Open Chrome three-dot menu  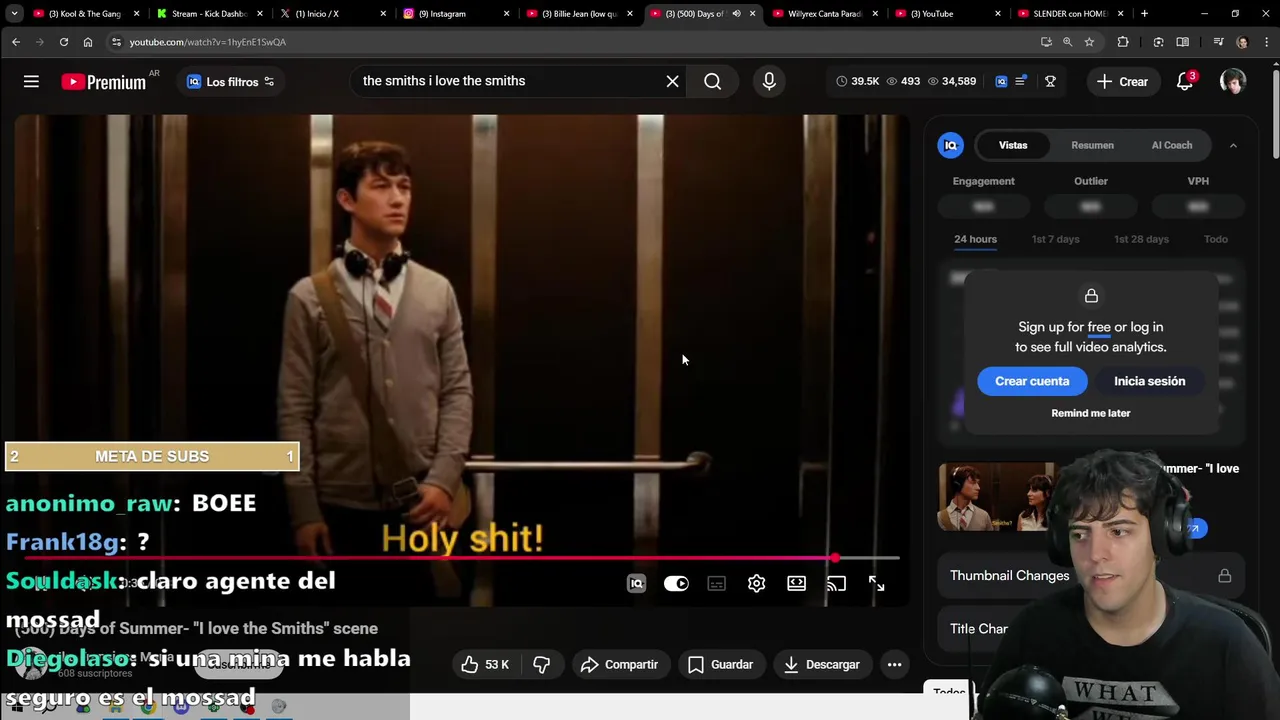pos(1267,42)
